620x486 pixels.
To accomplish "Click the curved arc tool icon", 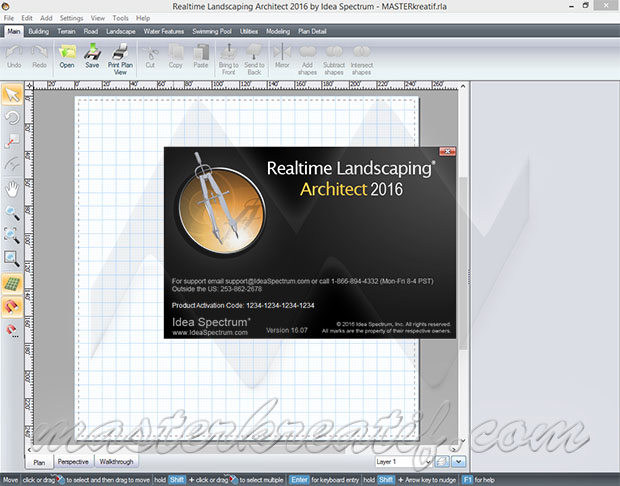I will [12, 164].
